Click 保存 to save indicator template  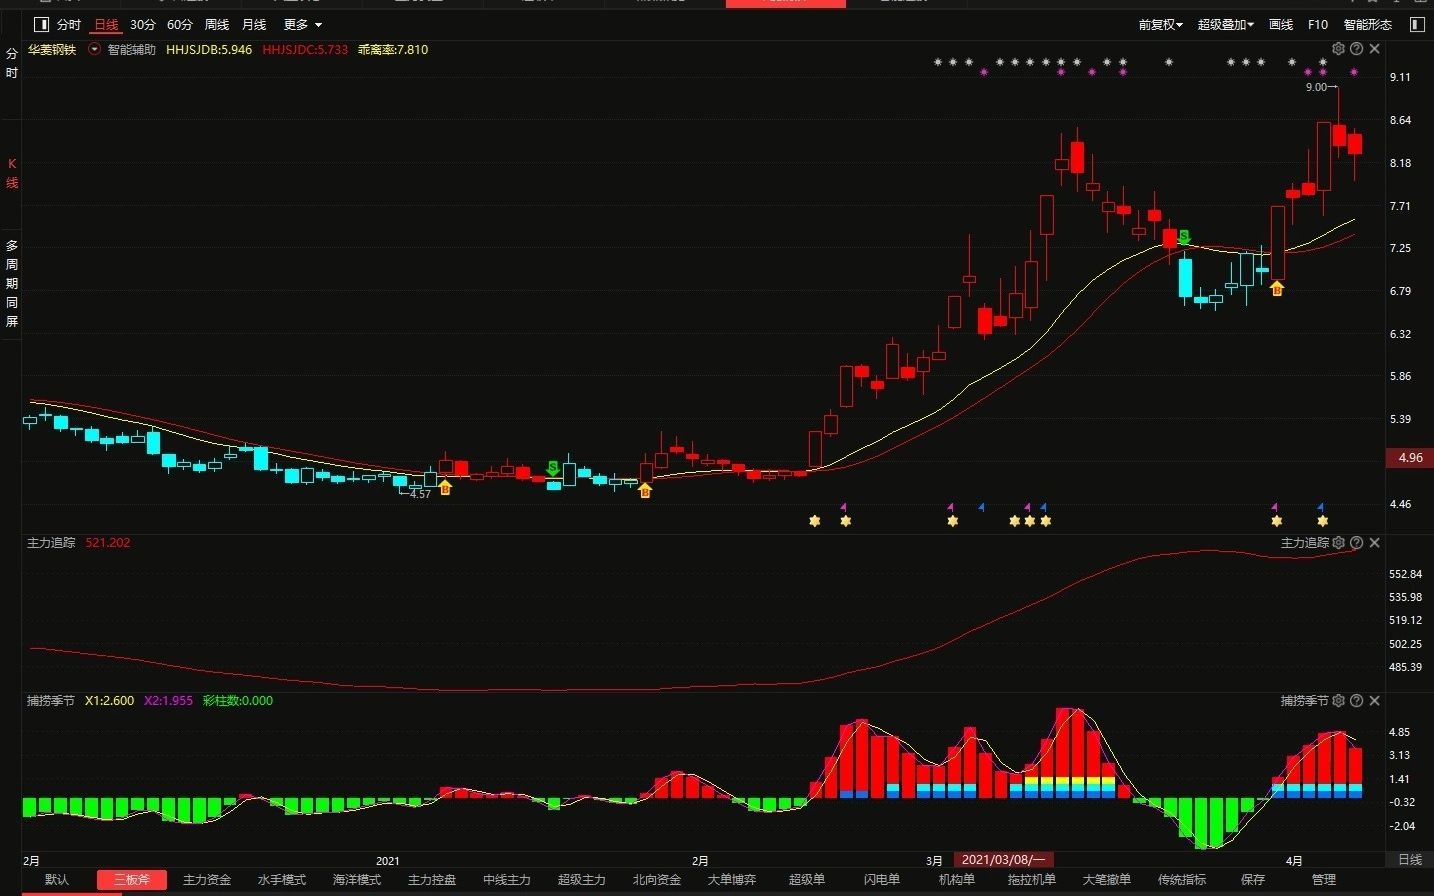1253,880
